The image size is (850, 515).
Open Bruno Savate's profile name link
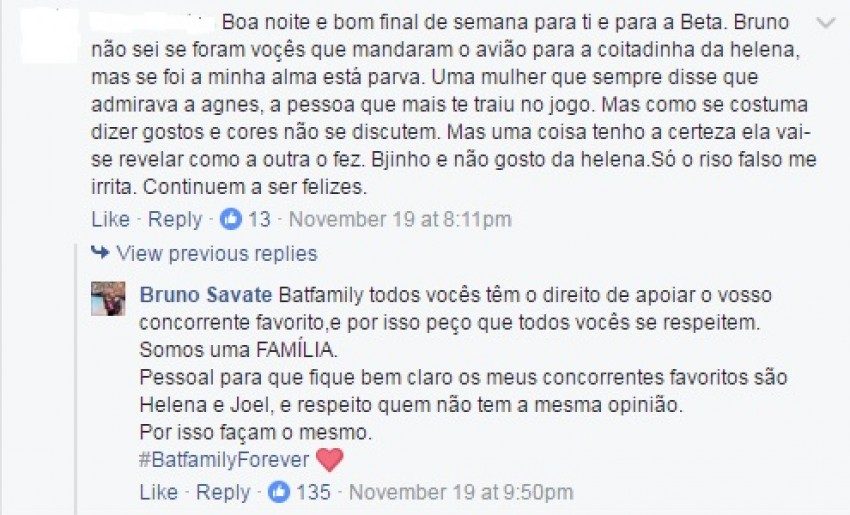pos(206,296)
